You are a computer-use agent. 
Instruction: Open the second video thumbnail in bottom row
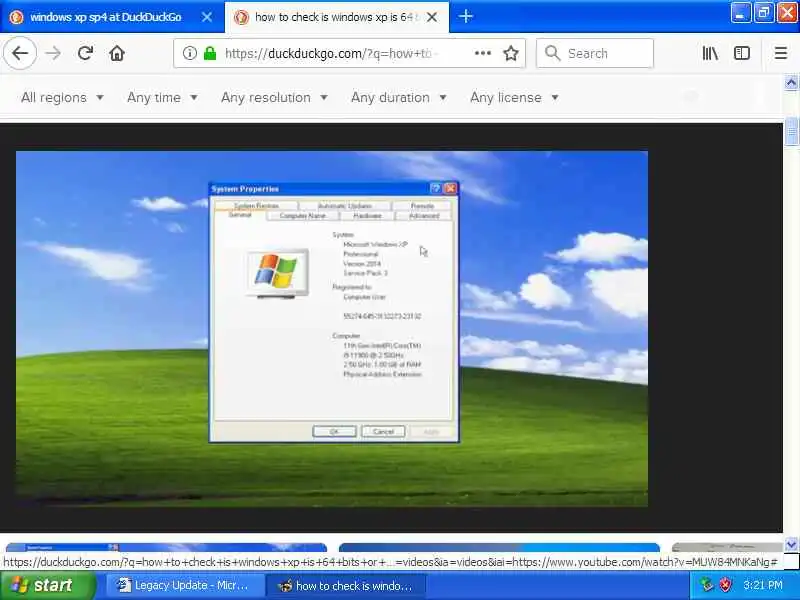(x=499, y=547)
